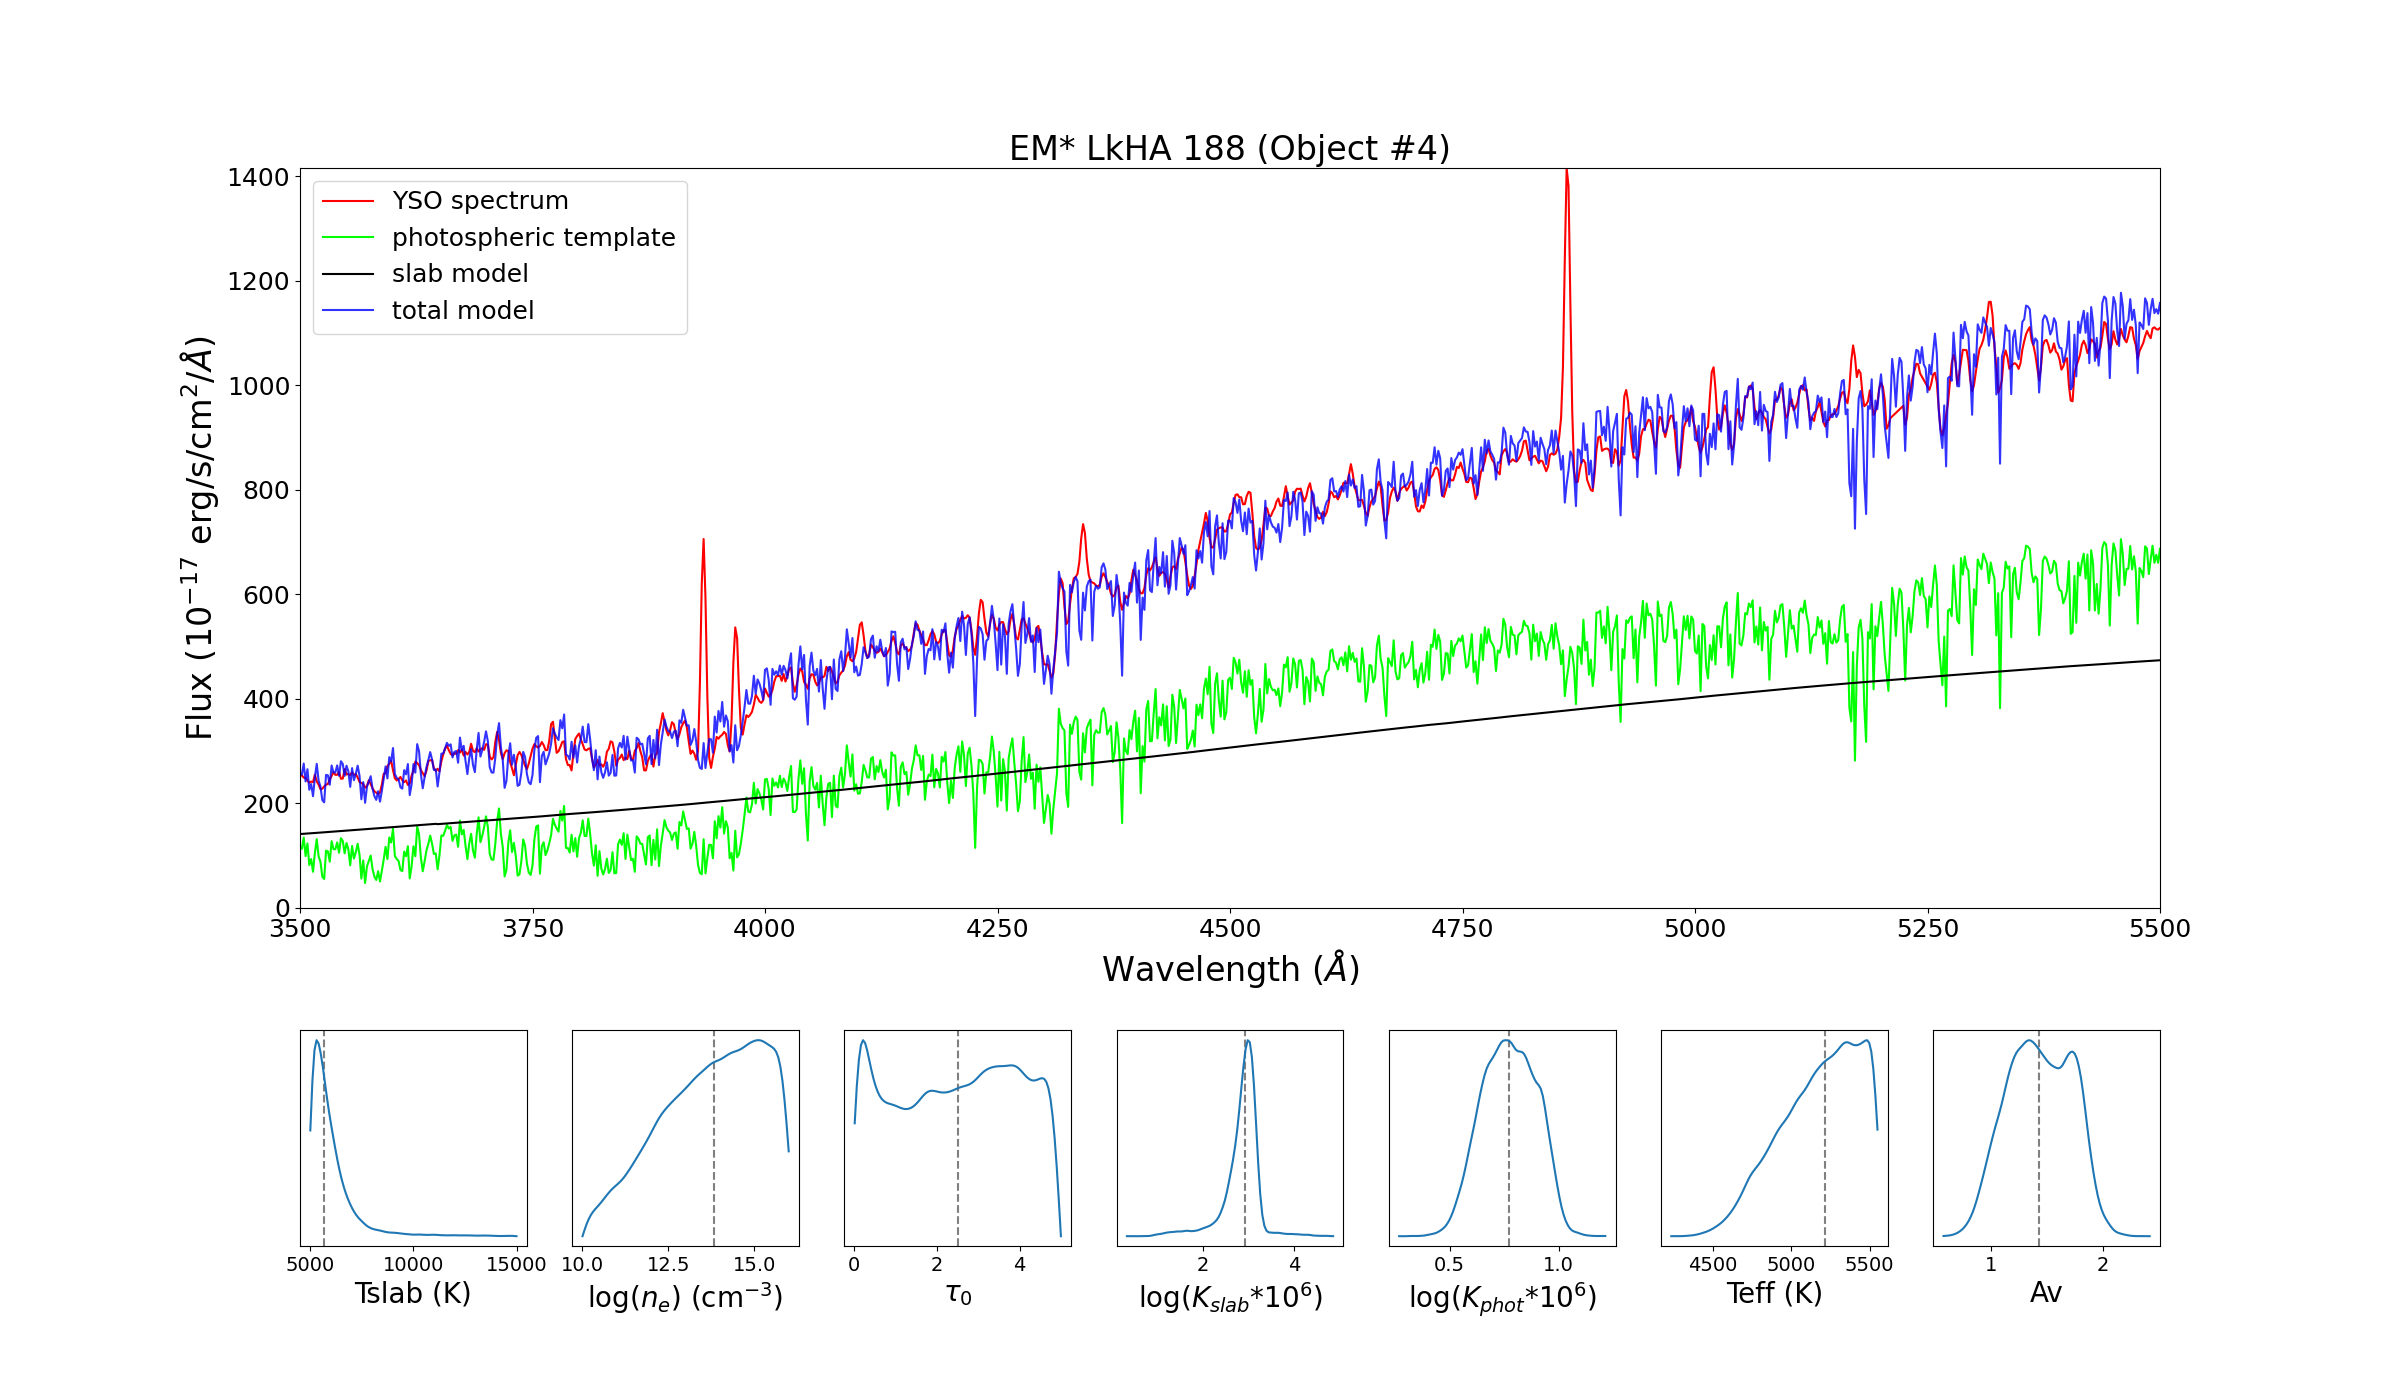Viewport: 2400px width, 1400px height.
Task: Click the green photospheric template legend line
Action: coord(347,238)
